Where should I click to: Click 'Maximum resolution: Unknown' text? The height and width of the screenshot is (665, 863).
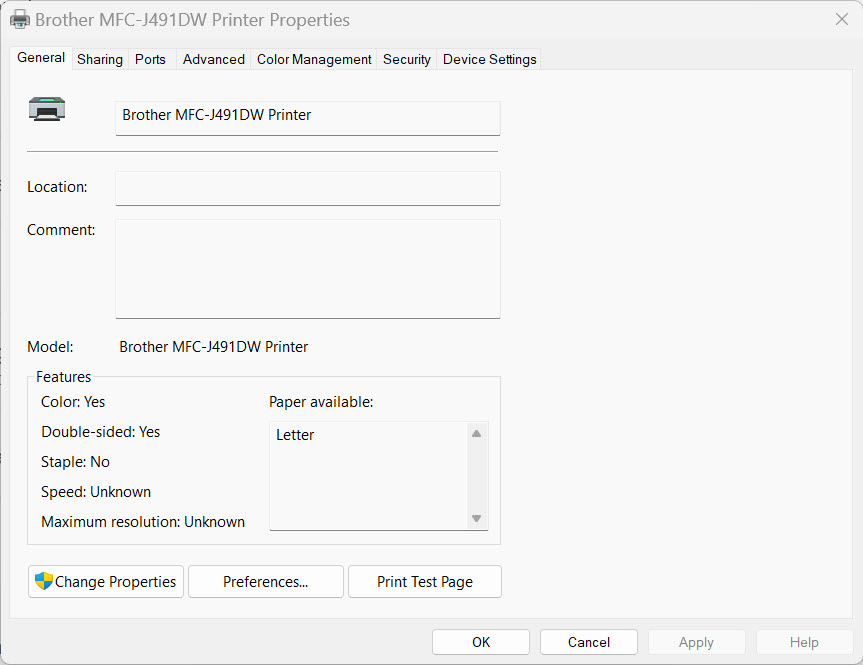tap(143, 522)
